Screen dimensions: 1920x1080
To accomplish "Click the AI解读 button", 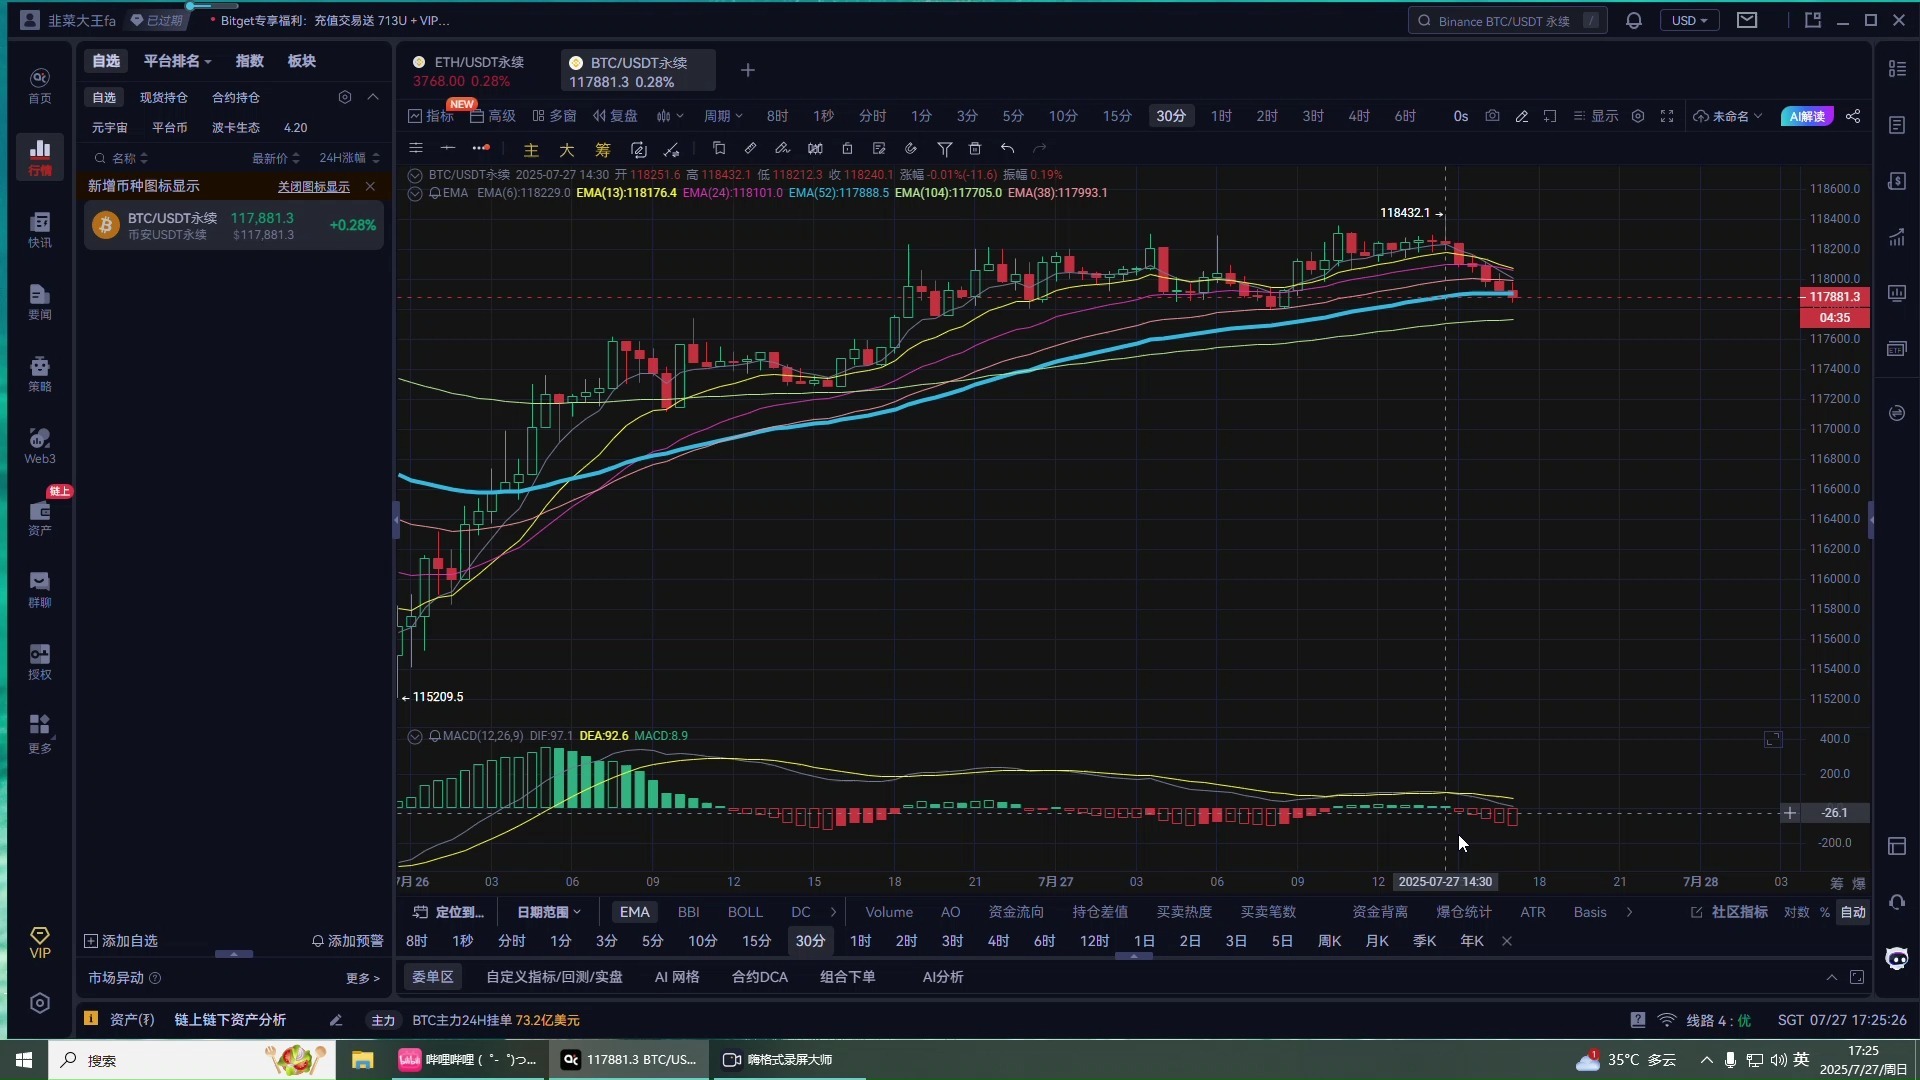I will point(1808,116).
